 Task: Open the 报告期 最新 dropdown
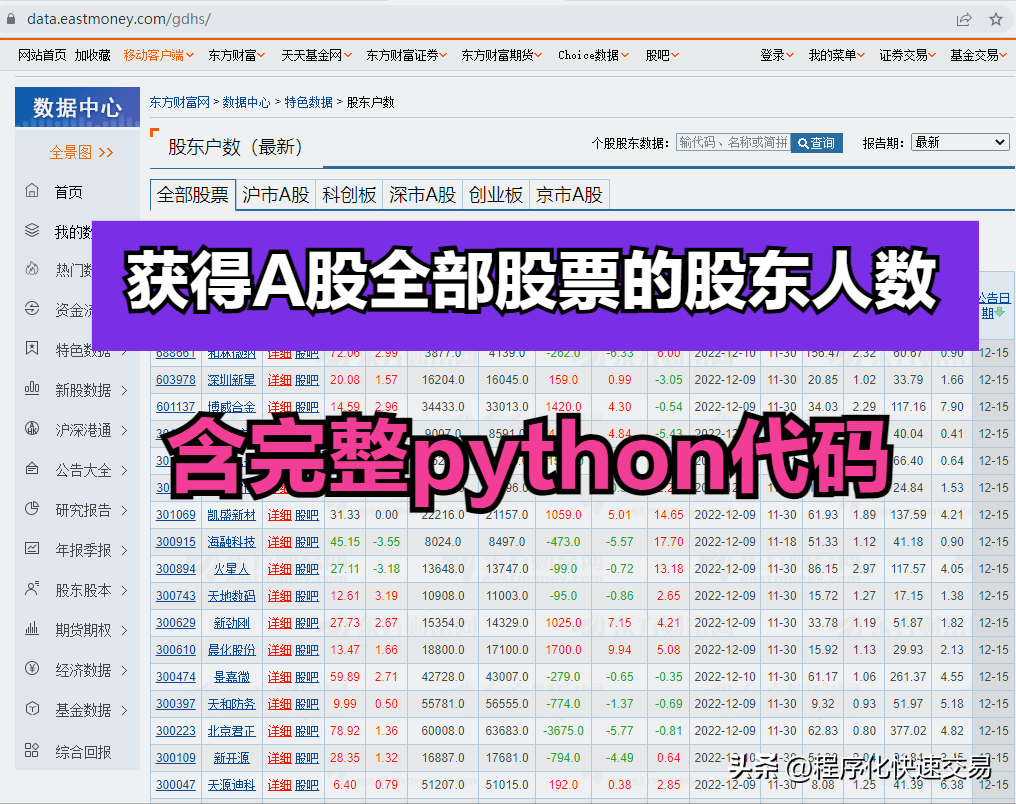pyautogui.click(x=960, y=143)
